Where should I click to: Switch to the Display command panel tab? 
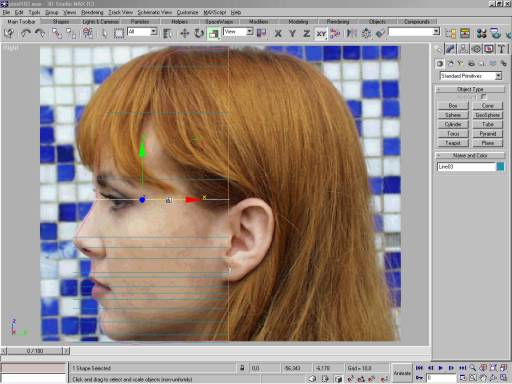pos(489,49)
